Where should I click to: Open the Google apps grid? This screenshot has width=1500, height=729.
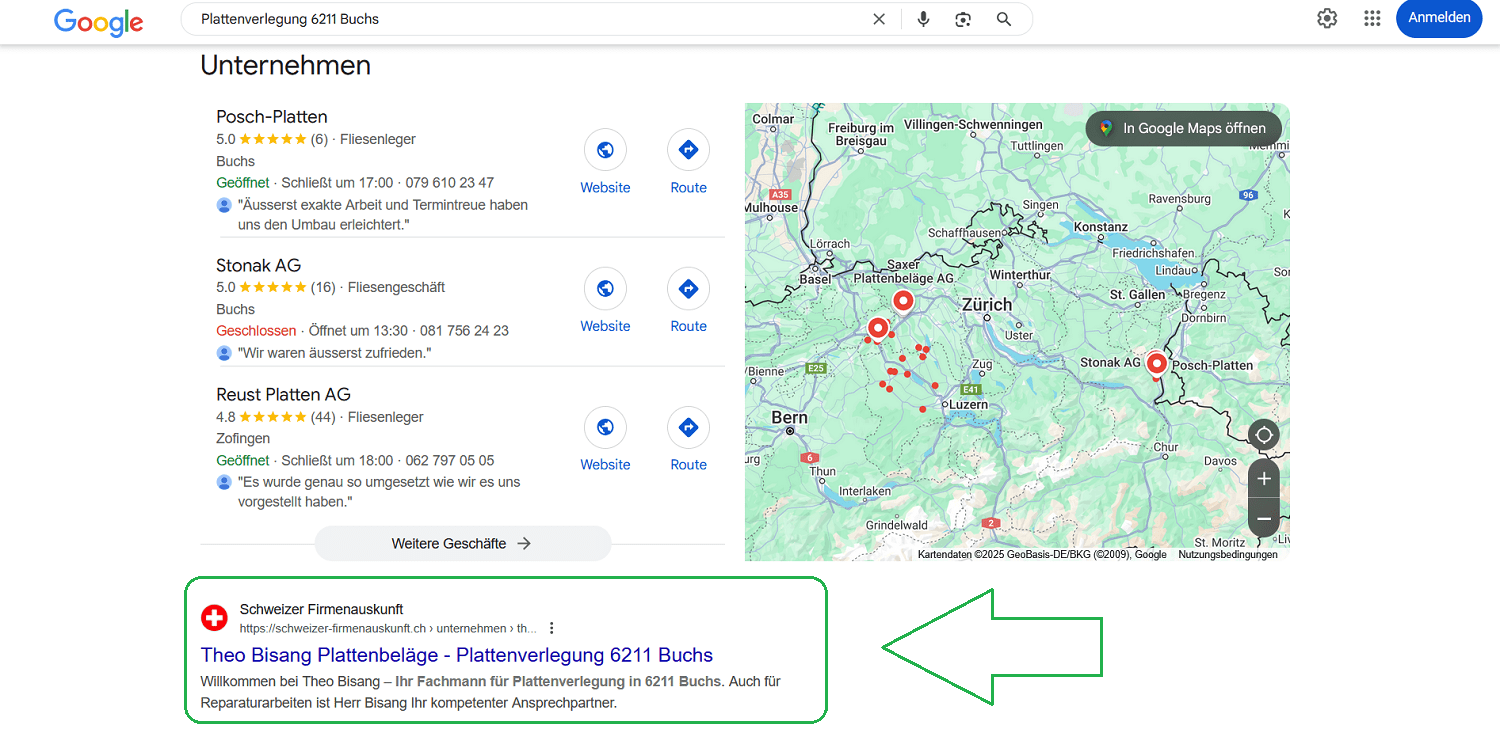1372,18
